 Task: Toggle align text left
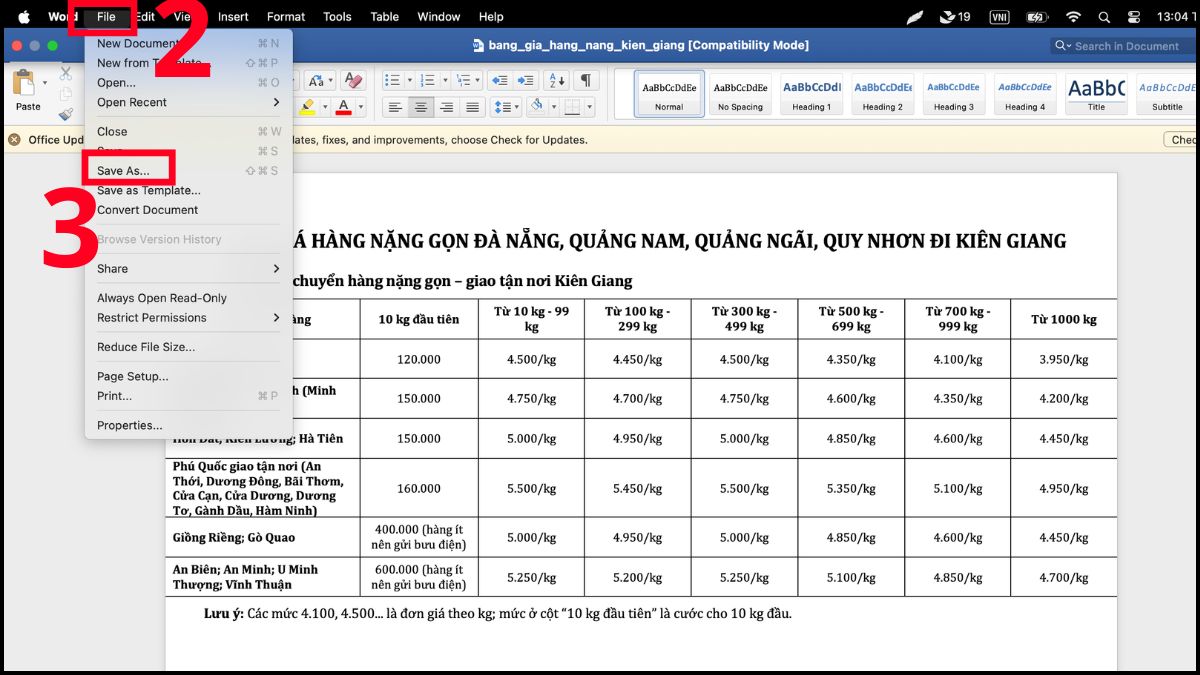pos(395,107)
